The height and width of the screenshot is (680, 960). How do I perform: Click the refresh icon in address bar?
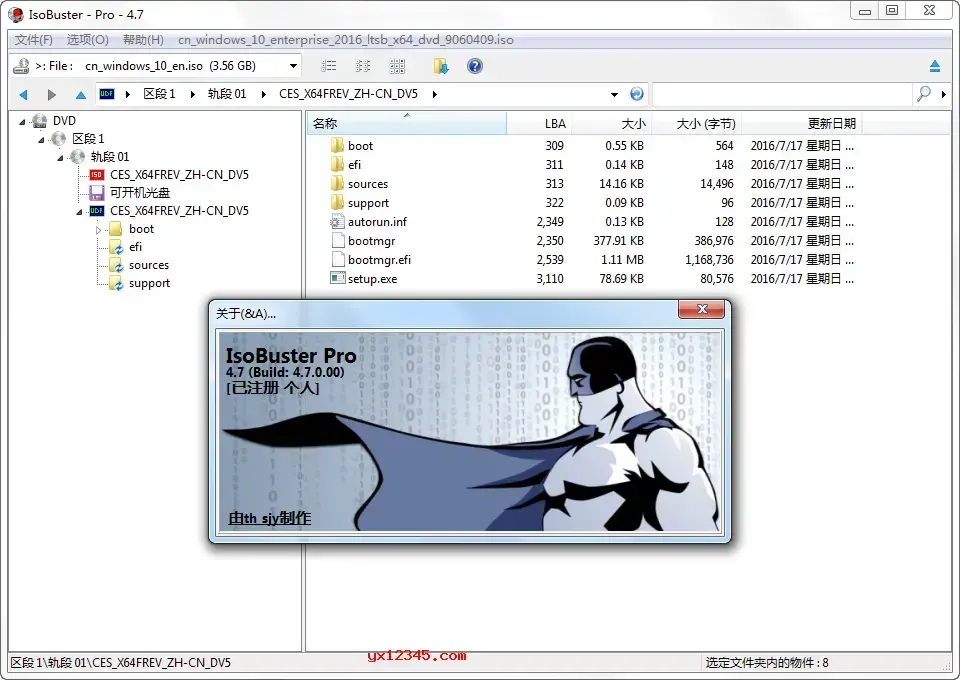tap(637, 94)
